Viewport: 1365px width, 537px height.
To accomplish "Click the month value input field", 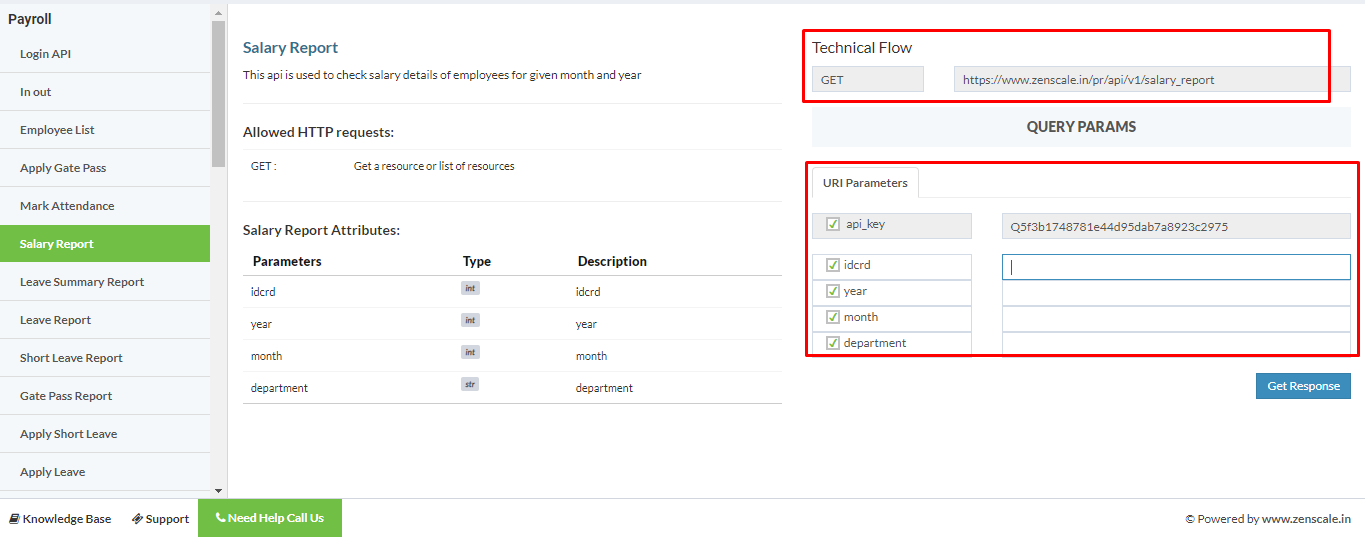I will [1176, 319].
